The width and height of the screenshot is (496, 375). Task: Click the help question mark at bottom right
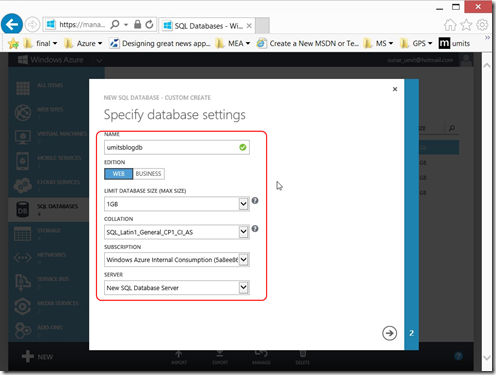pyautogui.click(x=459, y=356)
